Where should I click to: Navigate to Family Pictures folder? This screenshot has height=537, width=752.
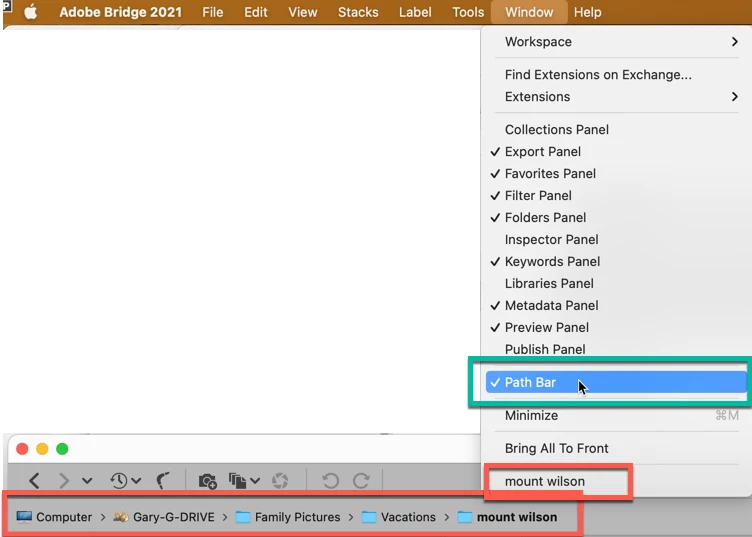tap(288, 517)
